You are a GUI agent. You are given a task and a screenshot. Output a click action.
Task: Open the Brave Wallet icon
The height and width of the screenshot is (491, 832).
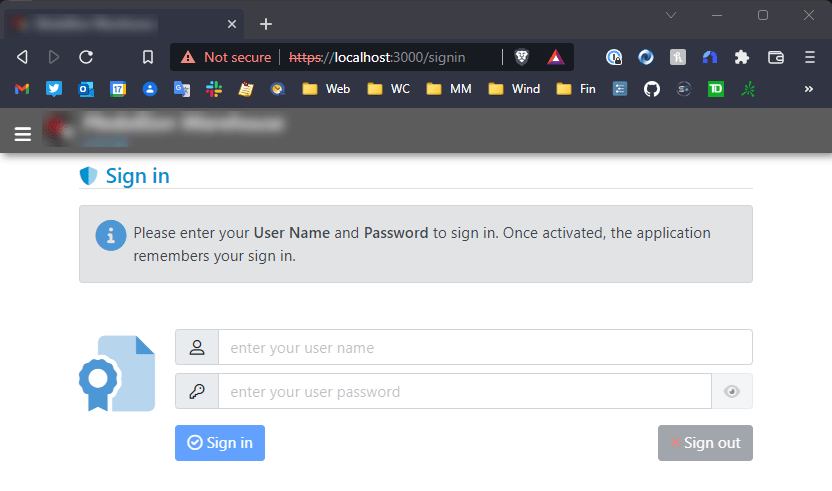[776, 57]
